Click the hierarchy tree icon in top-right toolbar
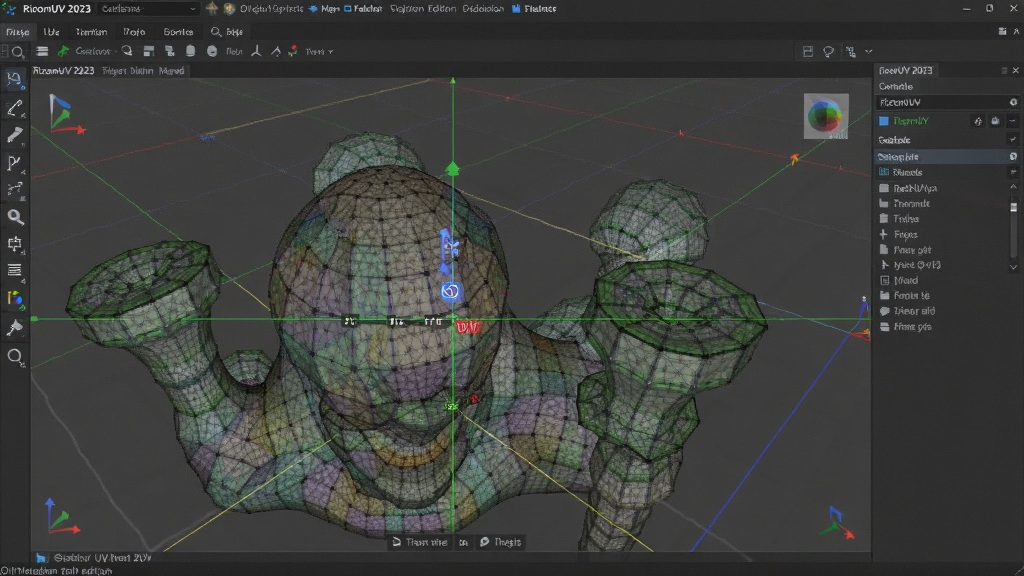This screenshot has height=576, width=1024. click(x=850, y=52)
